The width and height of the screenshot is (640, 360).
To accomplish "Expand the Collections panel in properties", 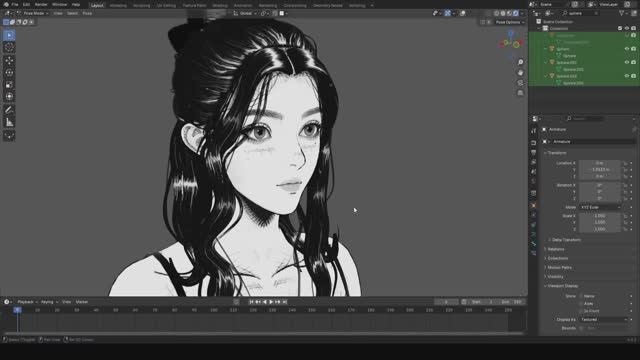I will (x=557, y=258).
